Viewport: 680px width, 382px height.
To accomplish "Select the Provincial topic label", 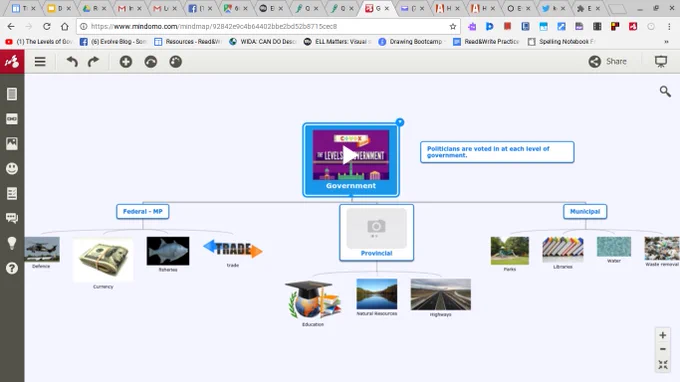I will tap(376, 253).
